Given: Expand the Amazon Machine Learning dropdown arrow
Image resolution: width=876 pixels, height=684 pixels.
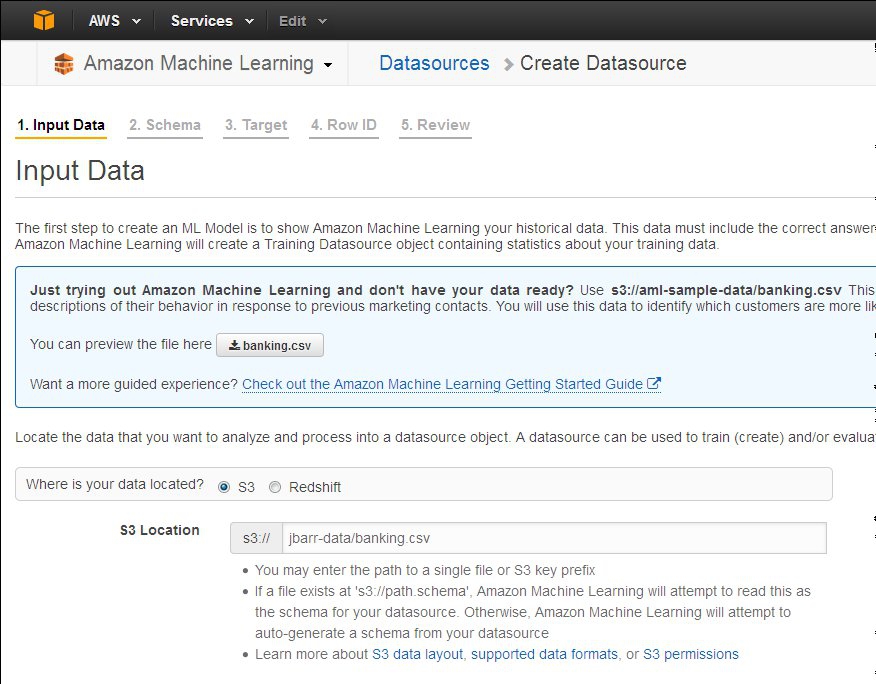Looking at the screenshot, I should pyautogui.click(x=328, y=65).
